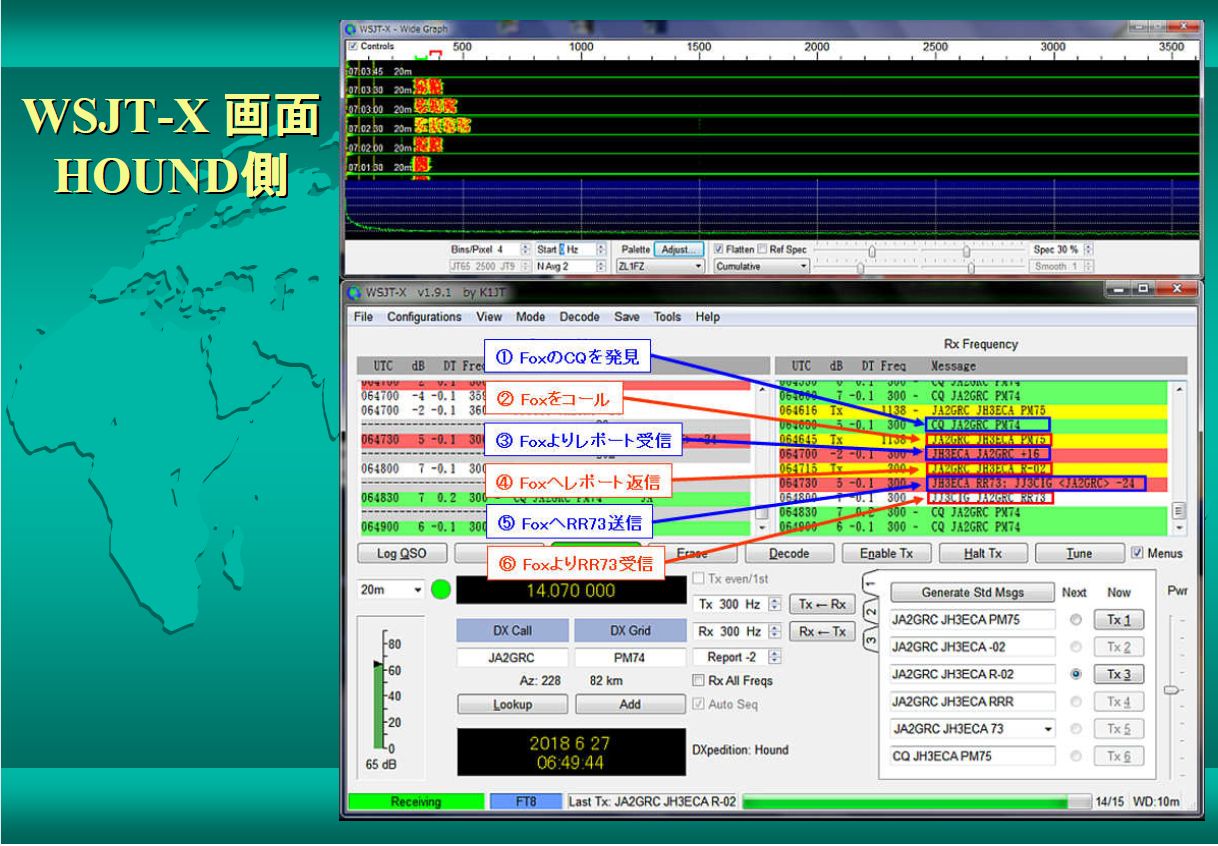Click the 14.070 000 frequency display
The height and width of the screenshot is (846, 1218).
(x=572, y=591)
